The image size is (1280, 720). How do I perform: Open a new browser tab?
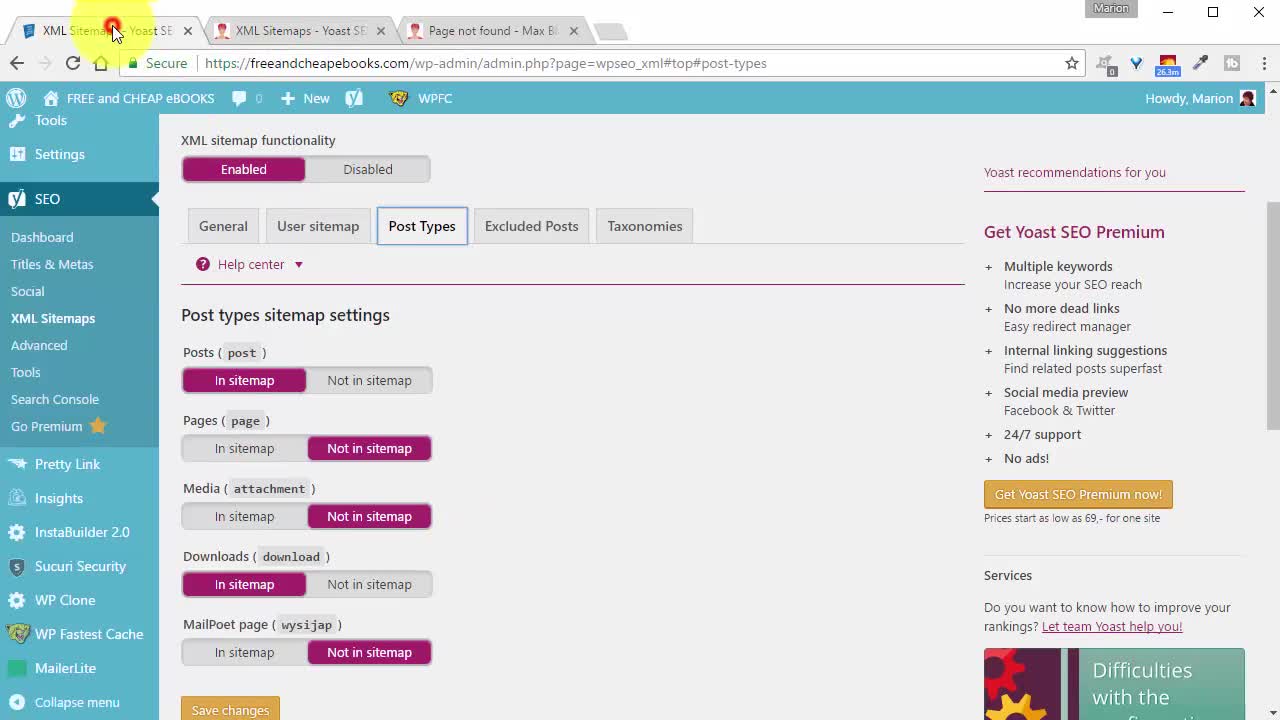(x=611, y=31)
